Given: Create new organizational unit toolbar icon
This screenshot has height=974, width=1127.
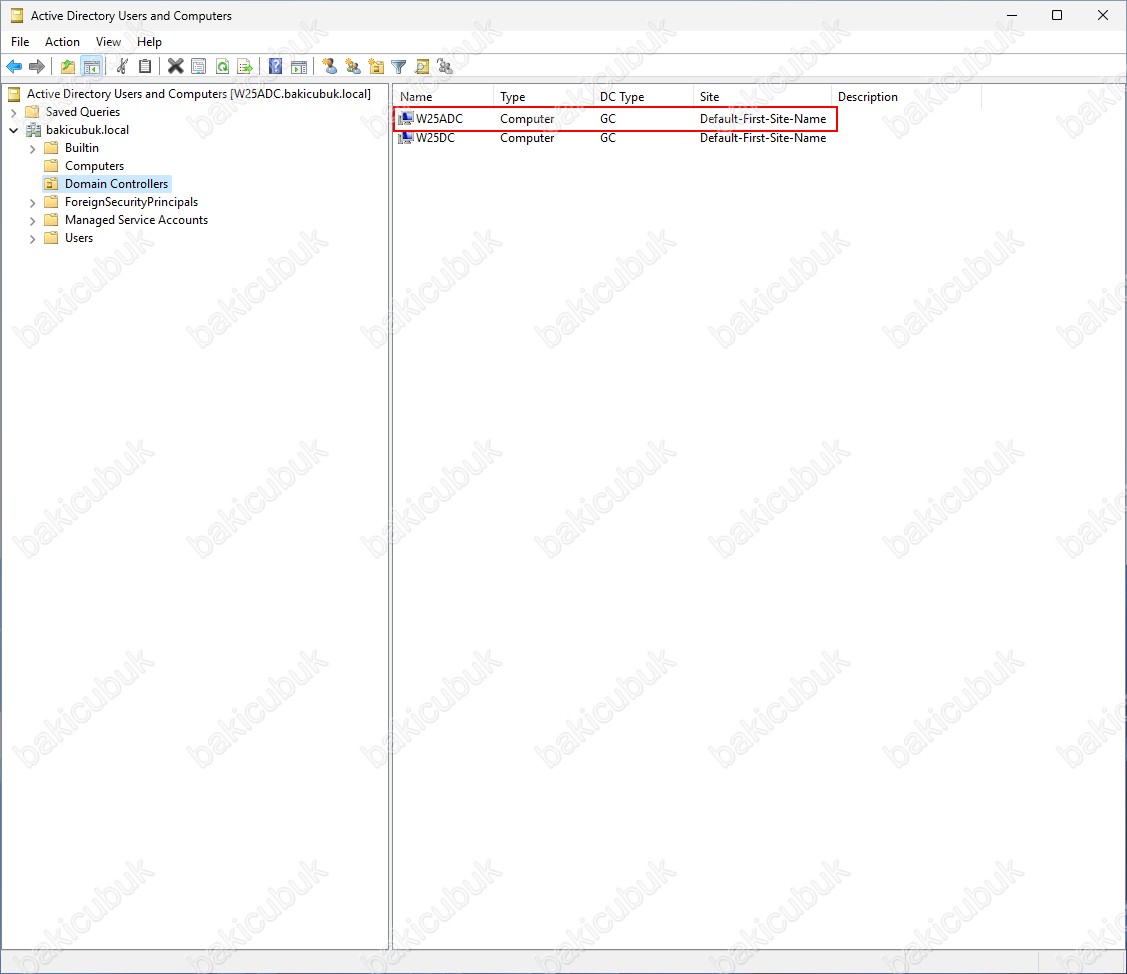Looking at the screenshot, I should pyautogui.click(x=376, y=67).
